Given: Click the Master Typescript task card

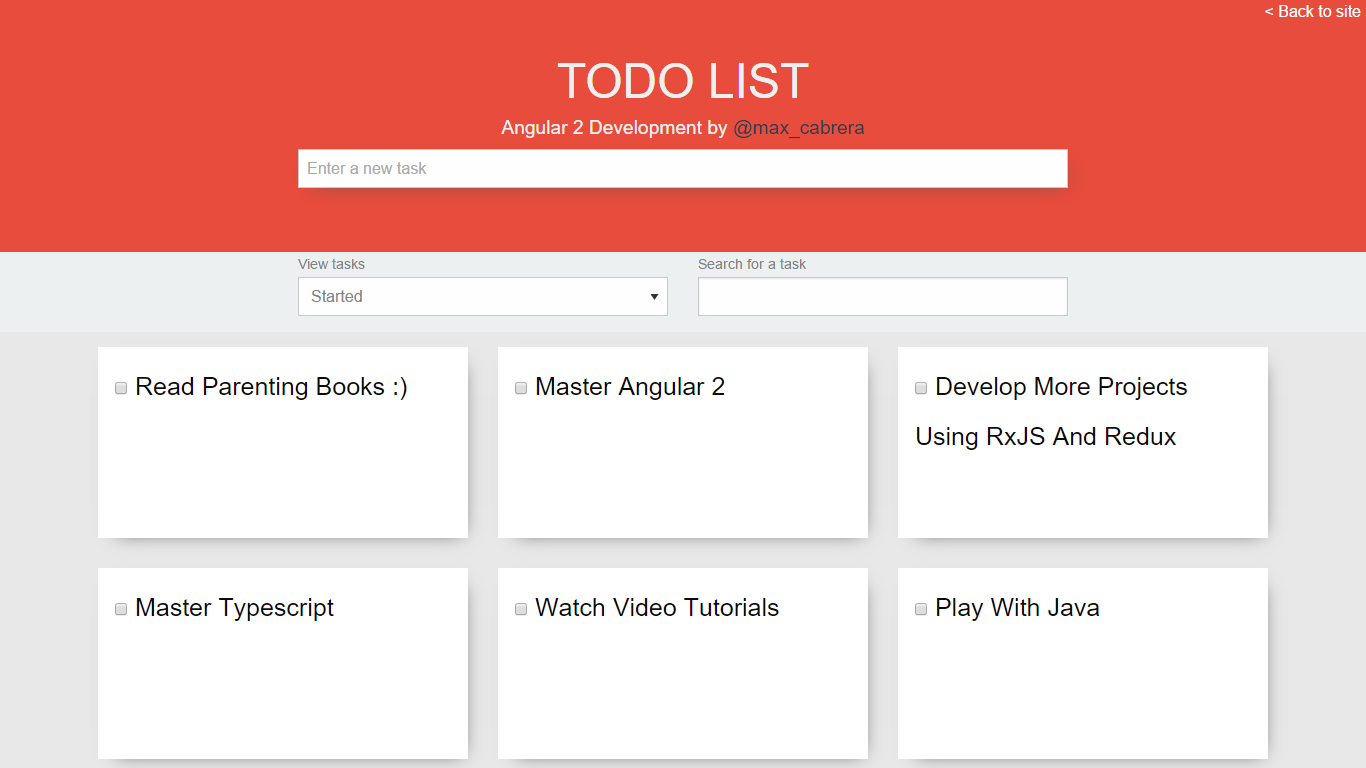Looking at the screenshot, I should coord(282,690).
